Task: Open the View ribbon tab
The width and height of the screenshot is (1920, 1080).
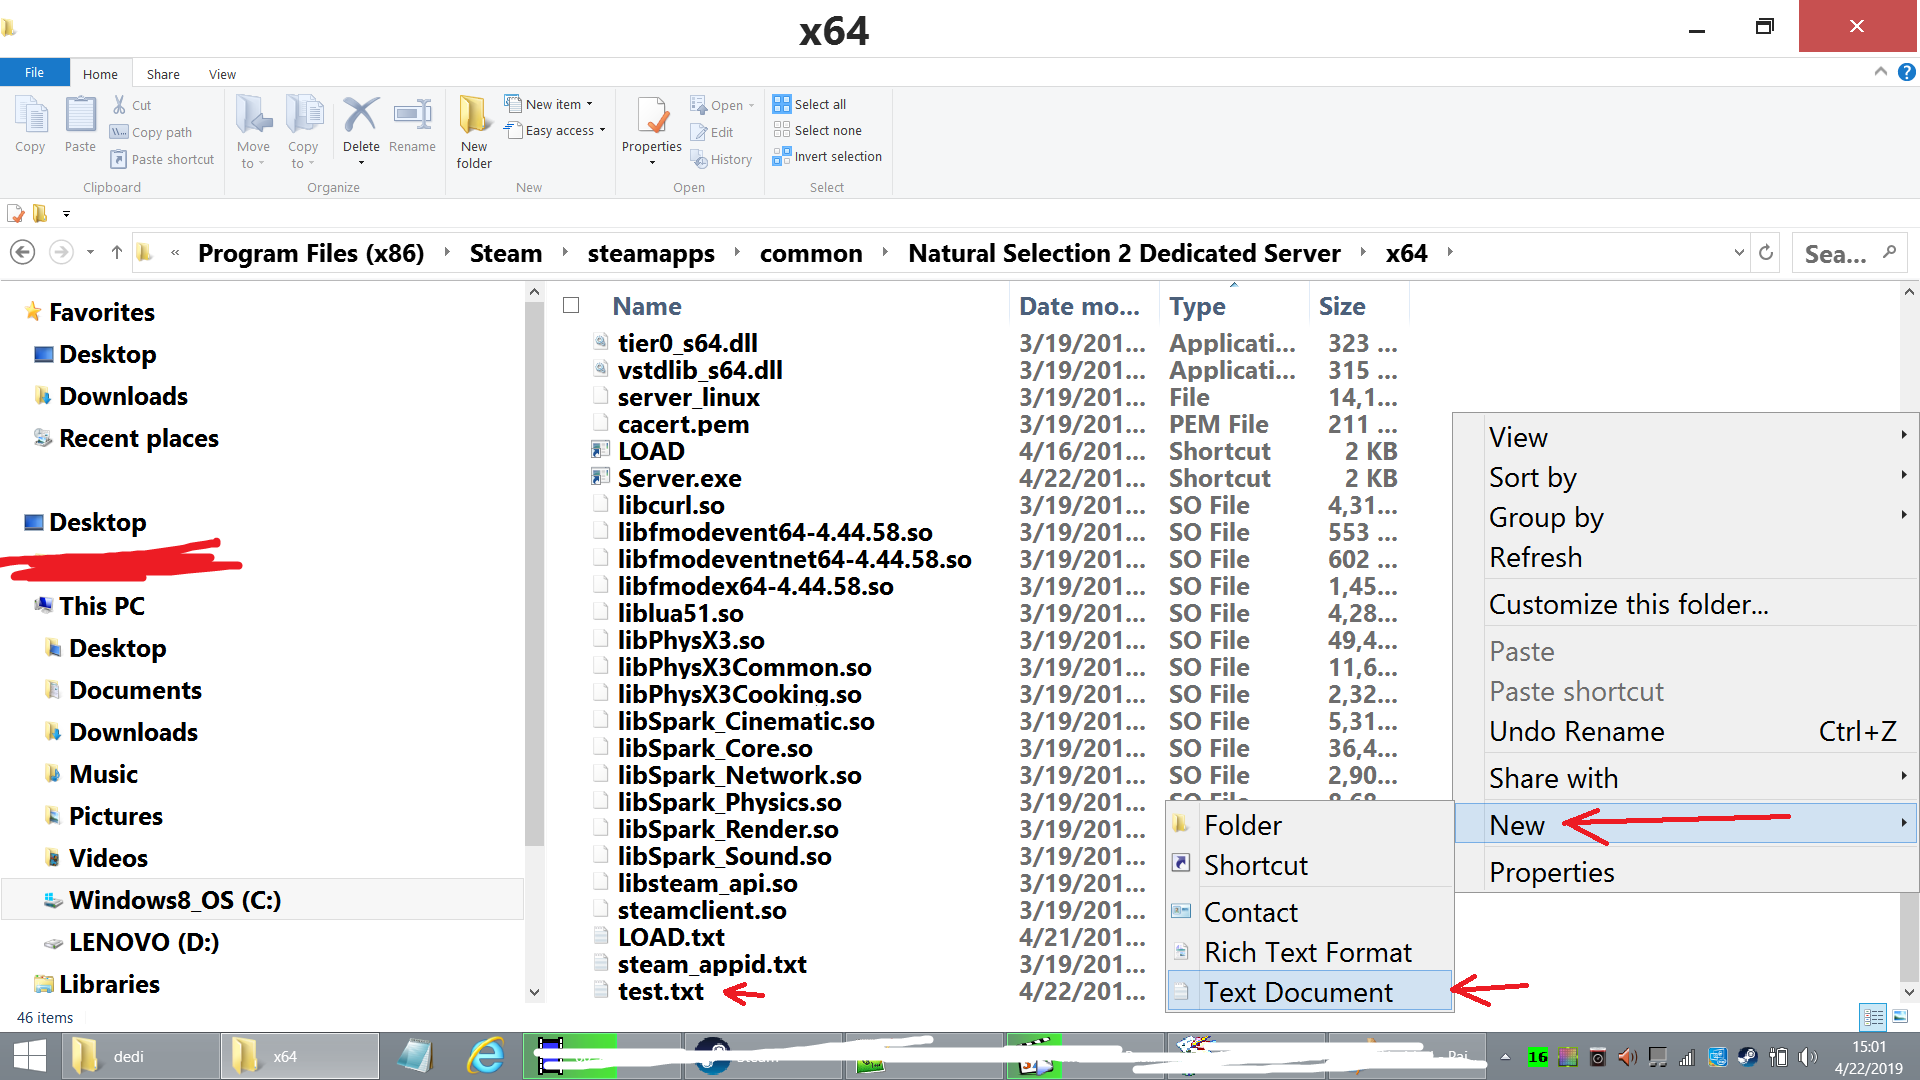Action: [x=222, y=74]
